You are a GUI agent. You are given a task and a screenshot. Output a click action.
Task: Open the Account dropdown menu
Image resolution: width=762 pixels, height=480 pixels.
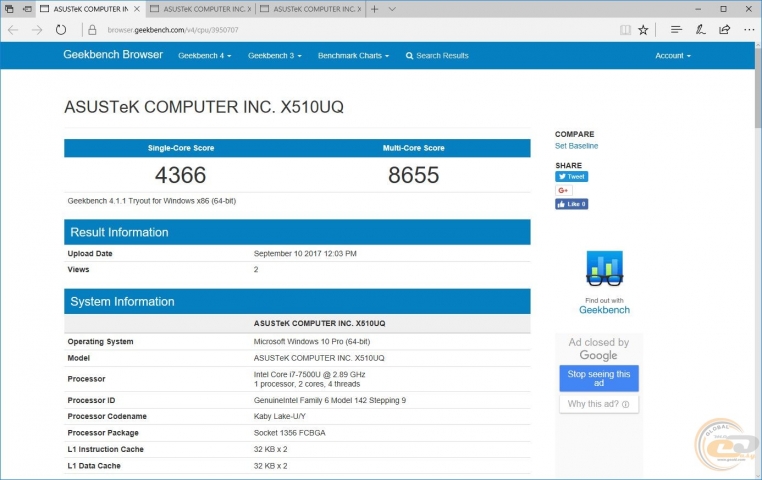(673, 56)
